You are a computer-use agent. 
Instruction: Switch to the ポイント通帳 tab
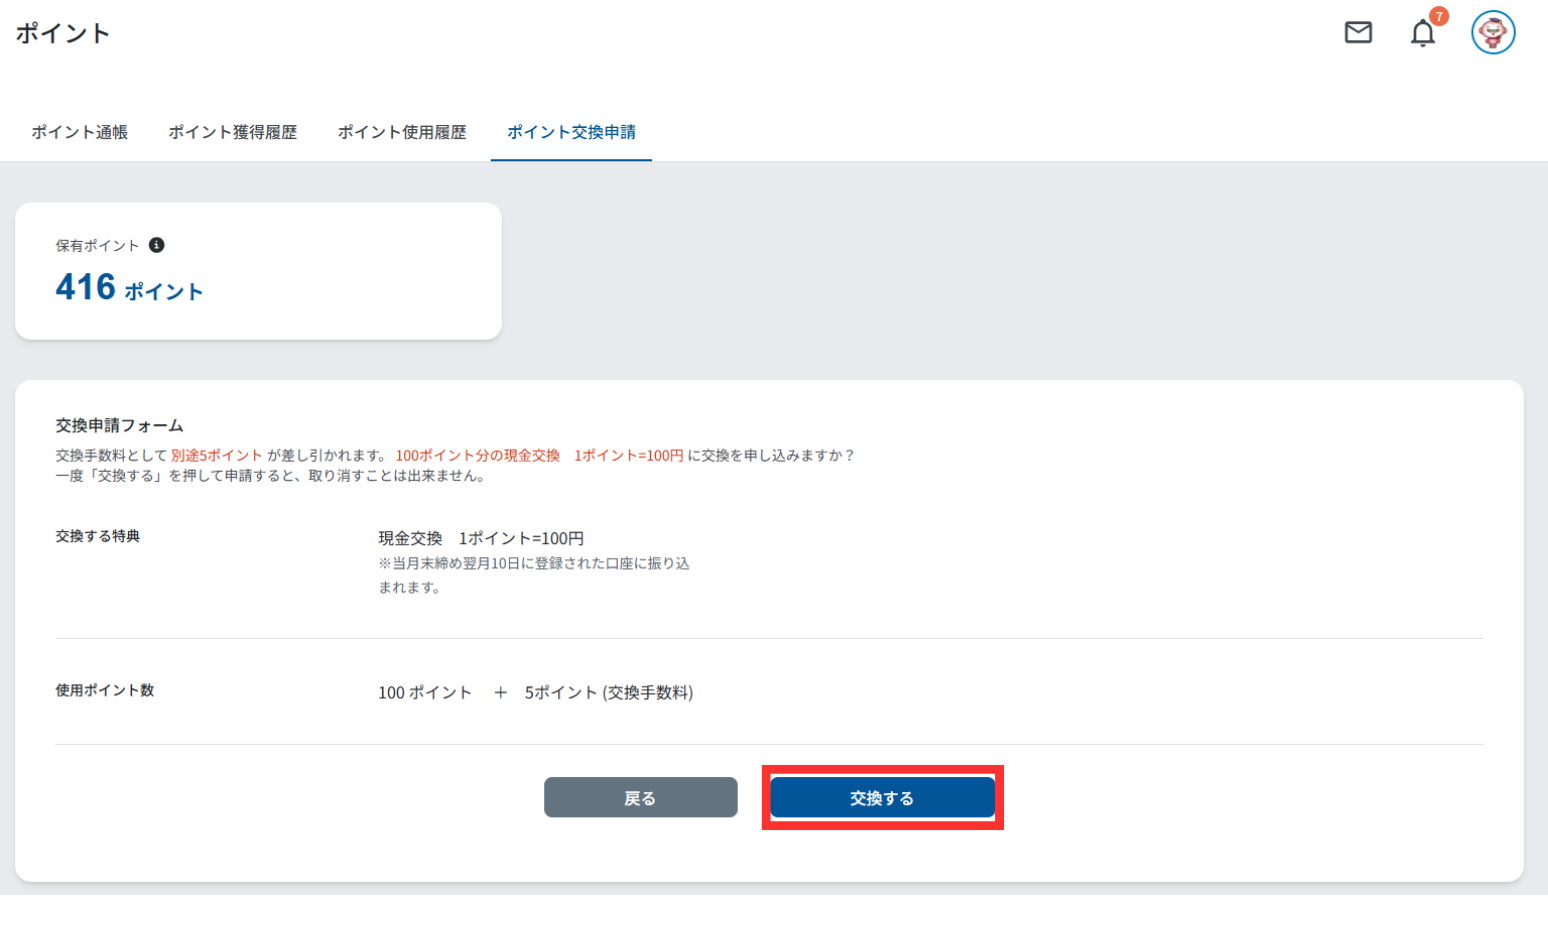(79, 132)
